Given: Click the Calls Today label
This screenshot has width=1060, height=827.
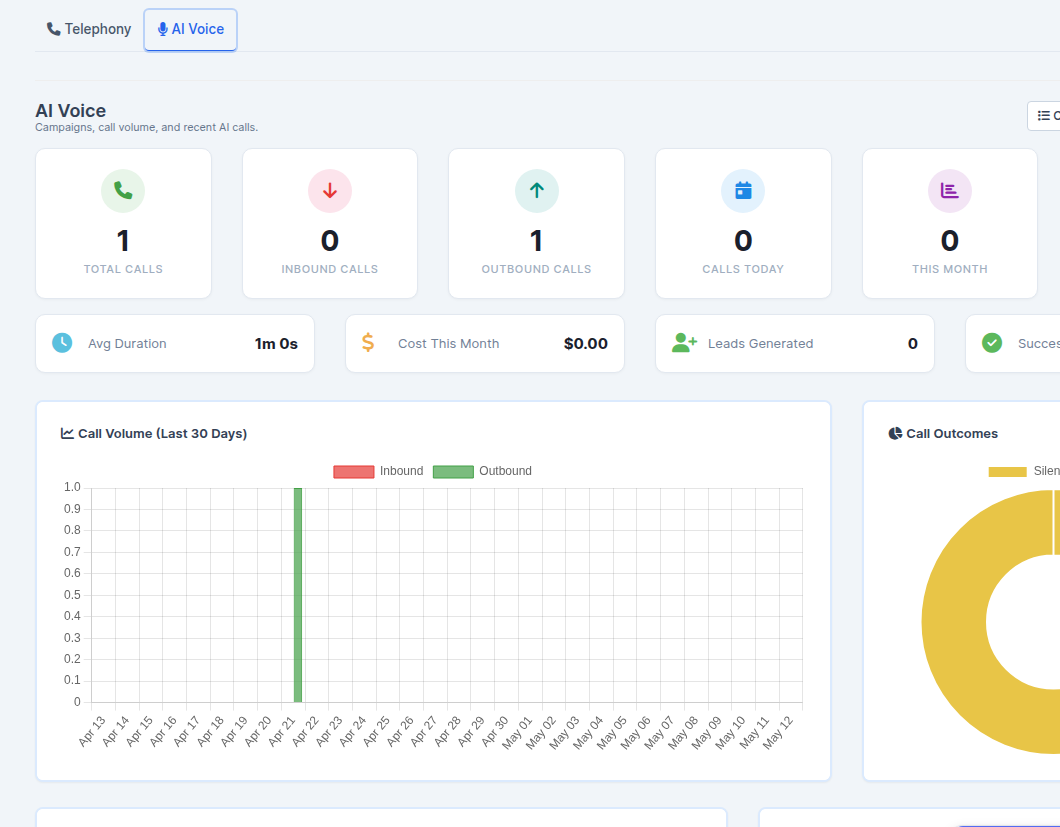Looking at the screenshot, I should [x=743, y=269].
